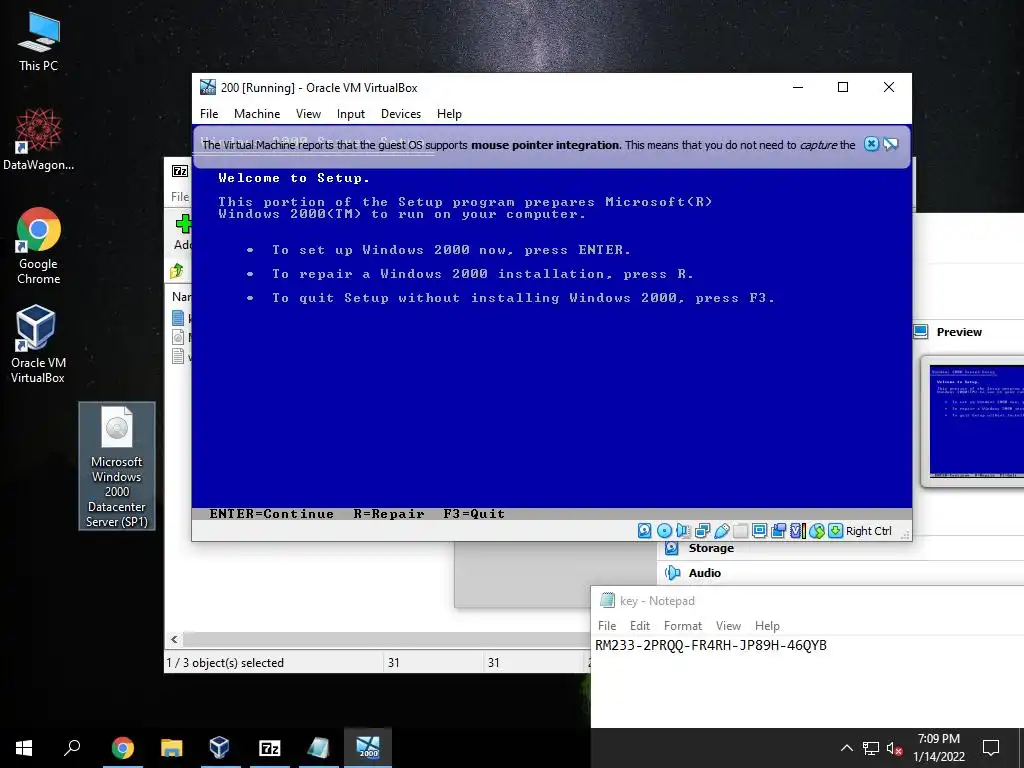Select the first blue file in 7-Zip list

178,318
